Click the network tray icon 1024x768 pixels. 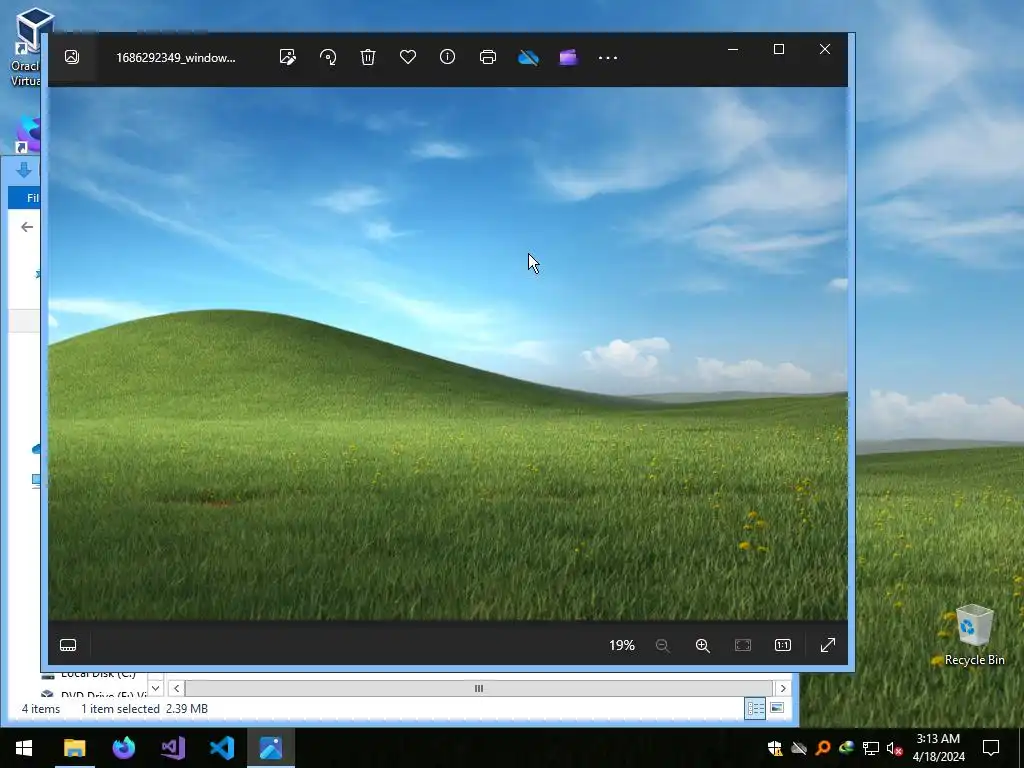coord(871,748)
